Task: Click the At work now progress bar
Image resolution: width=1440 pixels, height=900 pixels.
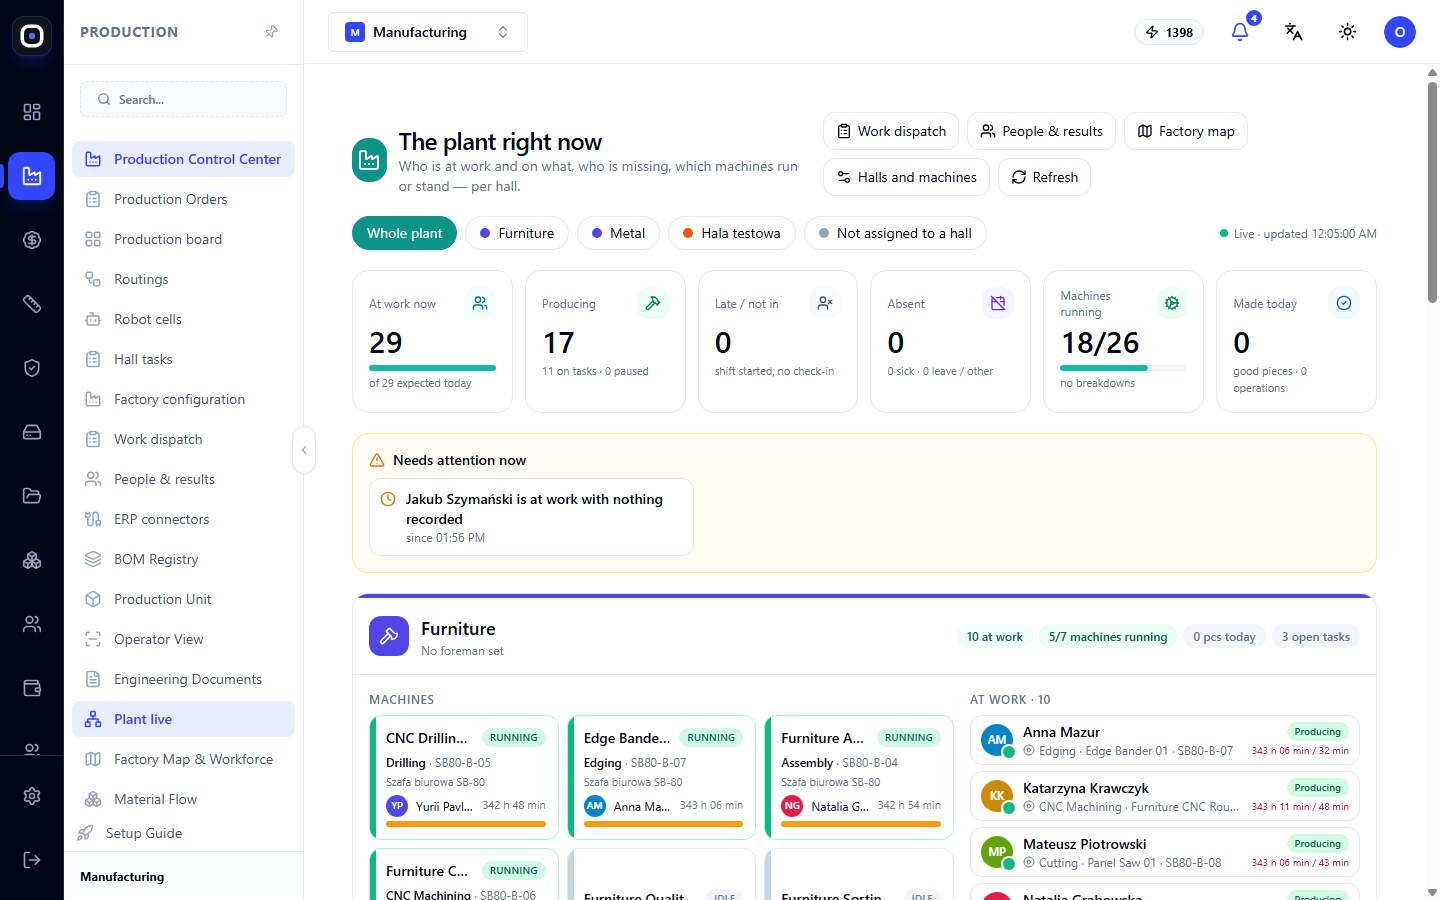Action: pos(432,368)
